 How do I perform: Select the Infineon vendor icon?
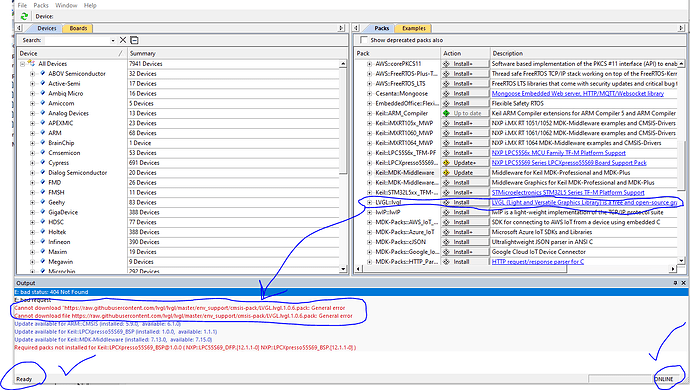tap(43, 242)
